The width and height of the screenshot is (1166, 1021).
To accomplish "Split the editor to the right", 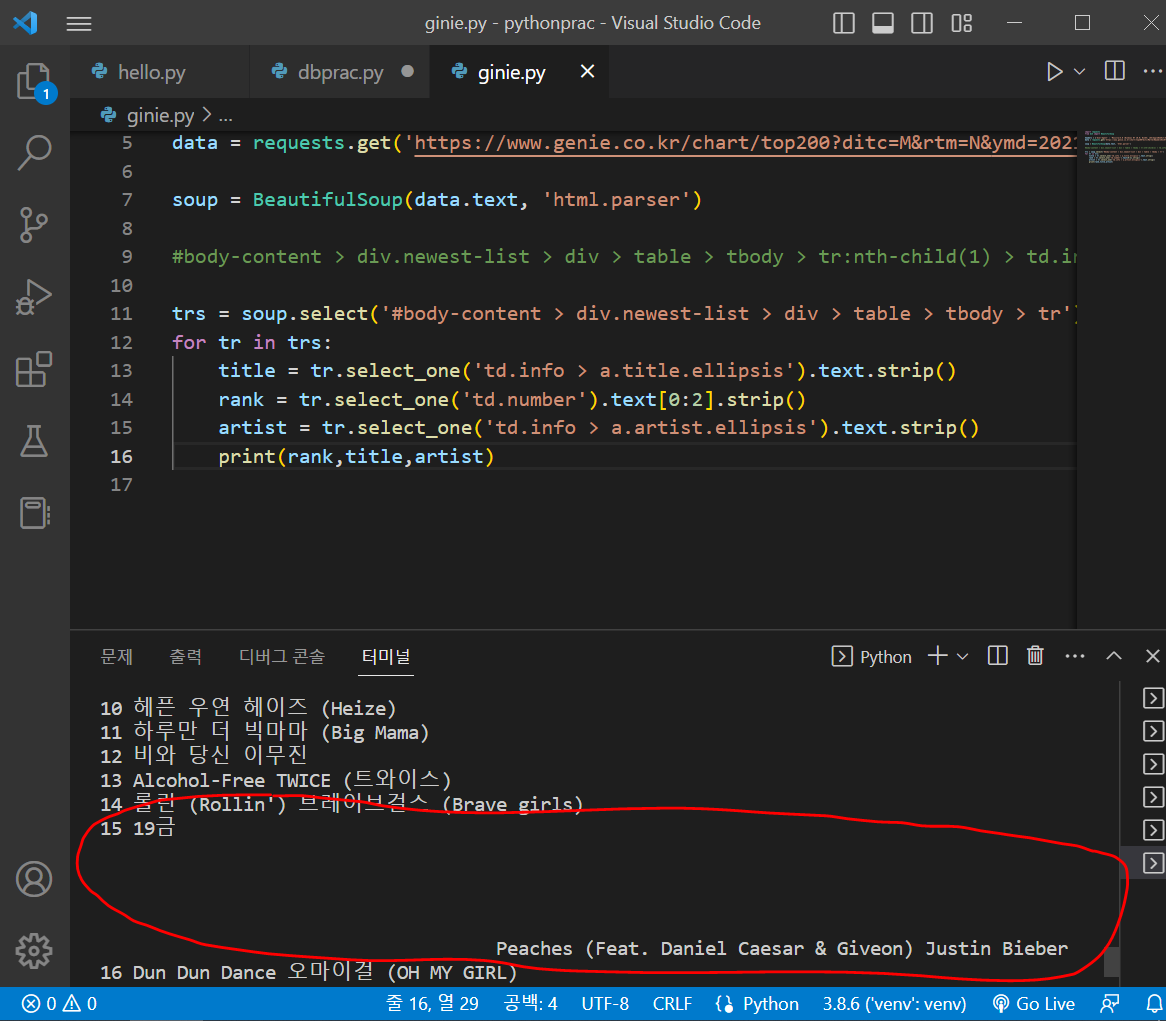I will tap(1115, 71).
